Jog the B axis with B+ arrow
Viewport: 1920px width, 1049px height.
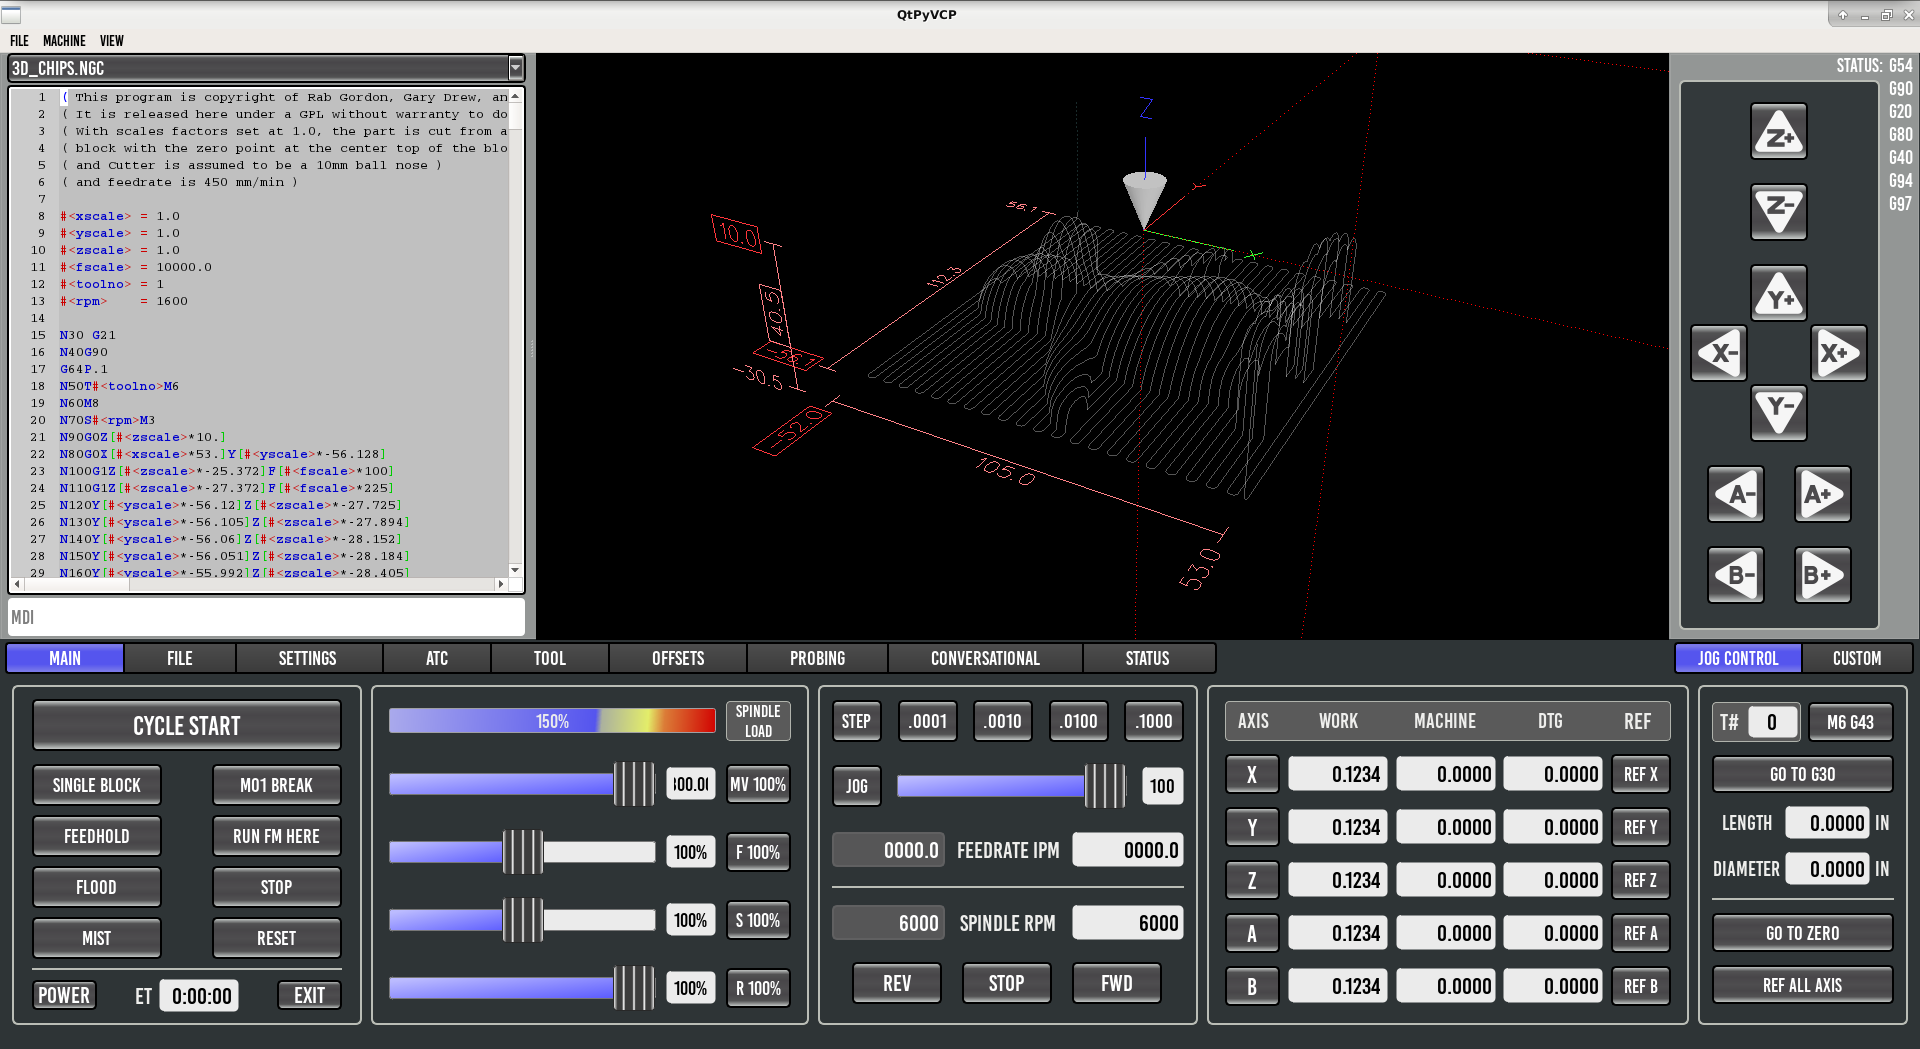pyautogui.click(x=1822, y=575)
